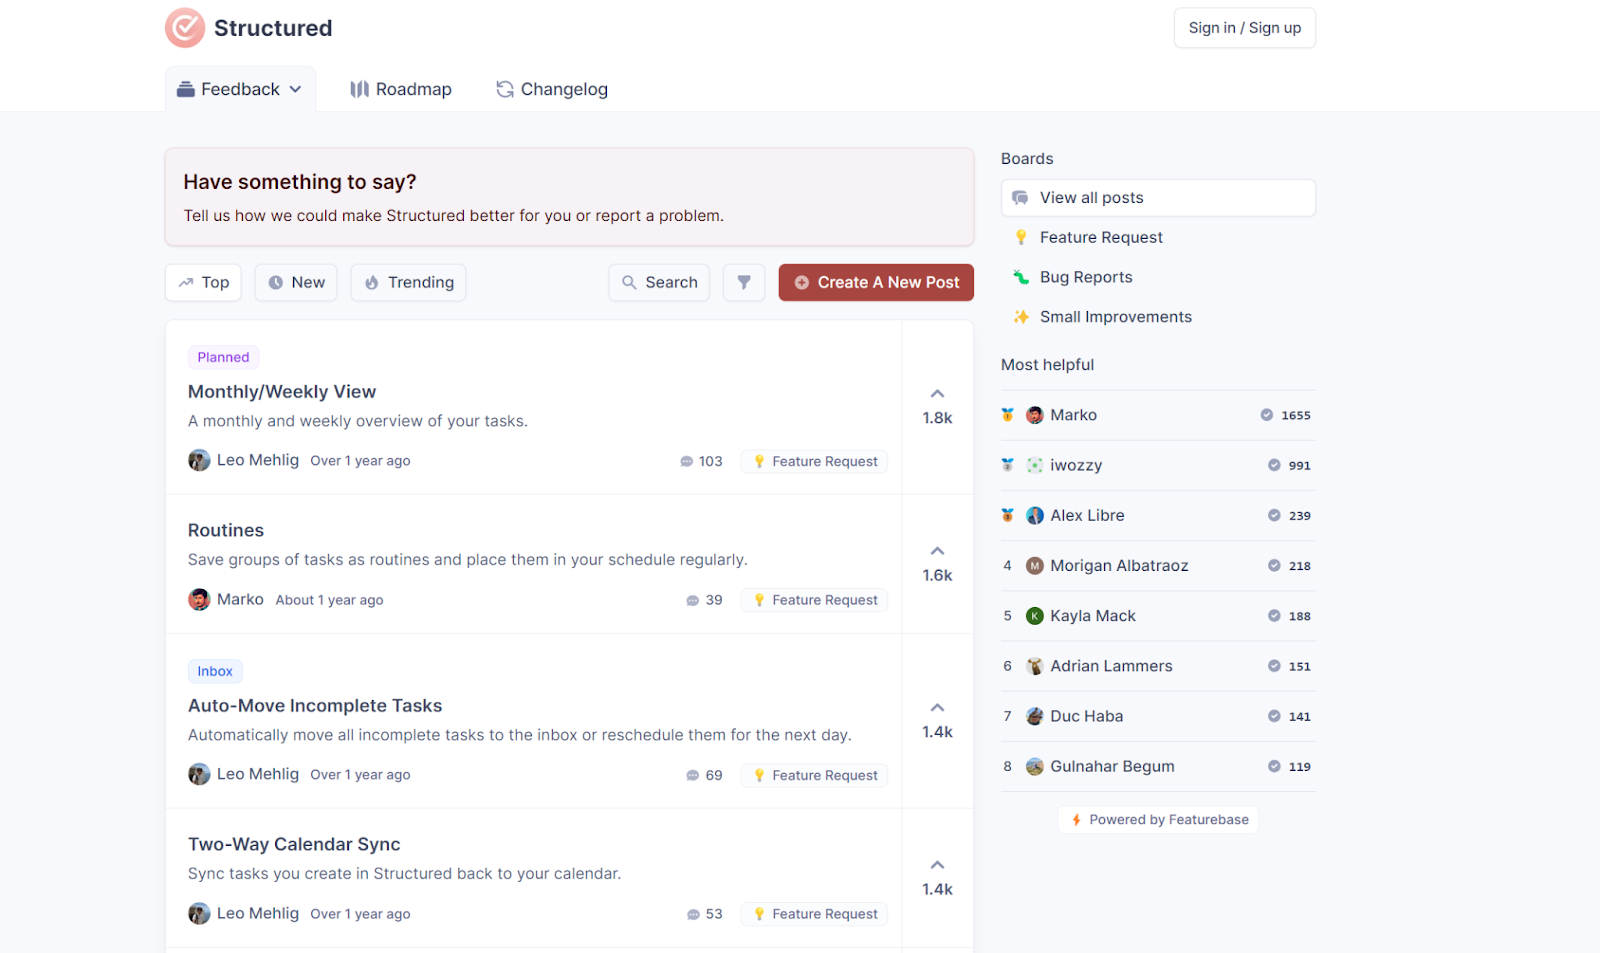Click the Structured logo icon

pyautogui.click(x=185, y=28)
